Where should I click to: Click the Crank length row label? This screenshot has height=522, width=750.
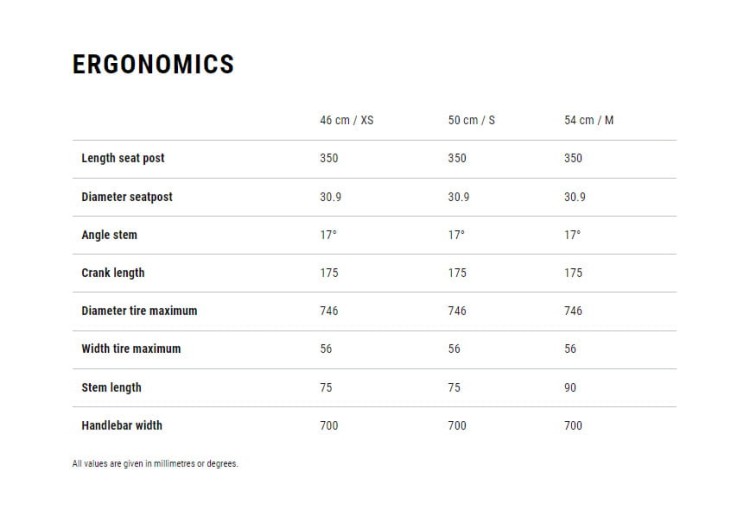113,273
